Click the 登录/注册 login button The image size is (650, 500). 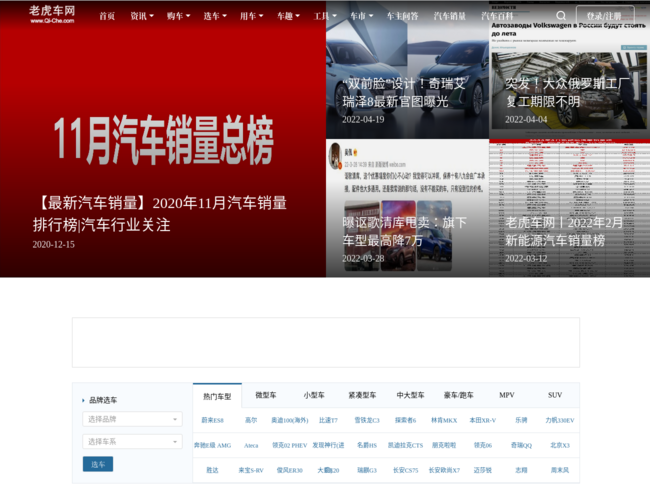[604, 16]
